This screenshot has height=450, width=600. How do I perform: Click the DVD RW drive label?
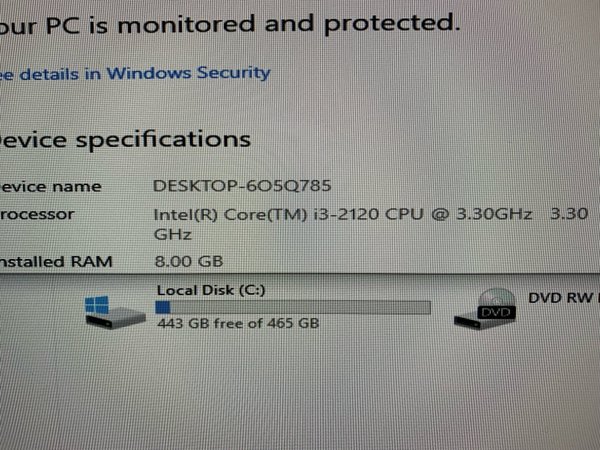[x=560, y=298]
